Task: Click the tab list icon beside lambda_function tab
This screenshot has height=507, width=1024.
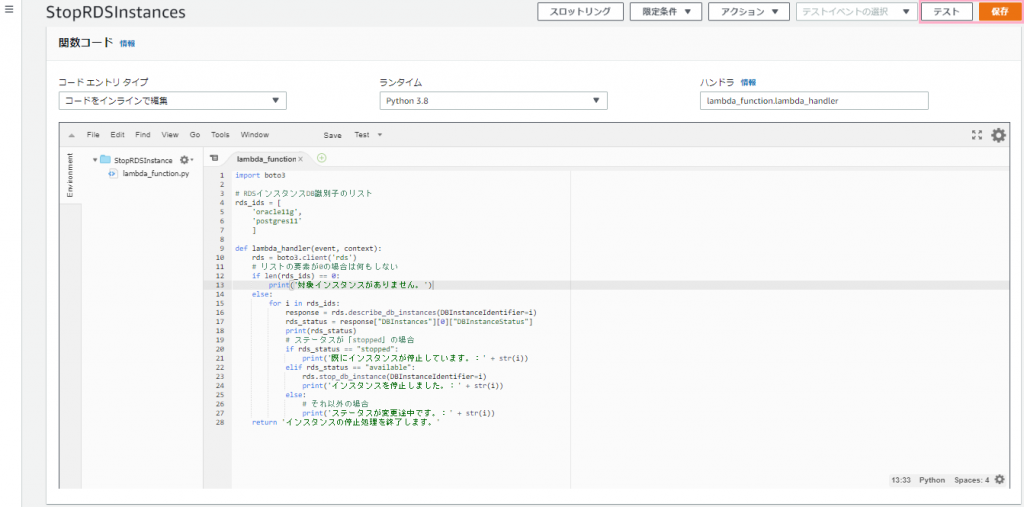Action: (x=215, y=158)
